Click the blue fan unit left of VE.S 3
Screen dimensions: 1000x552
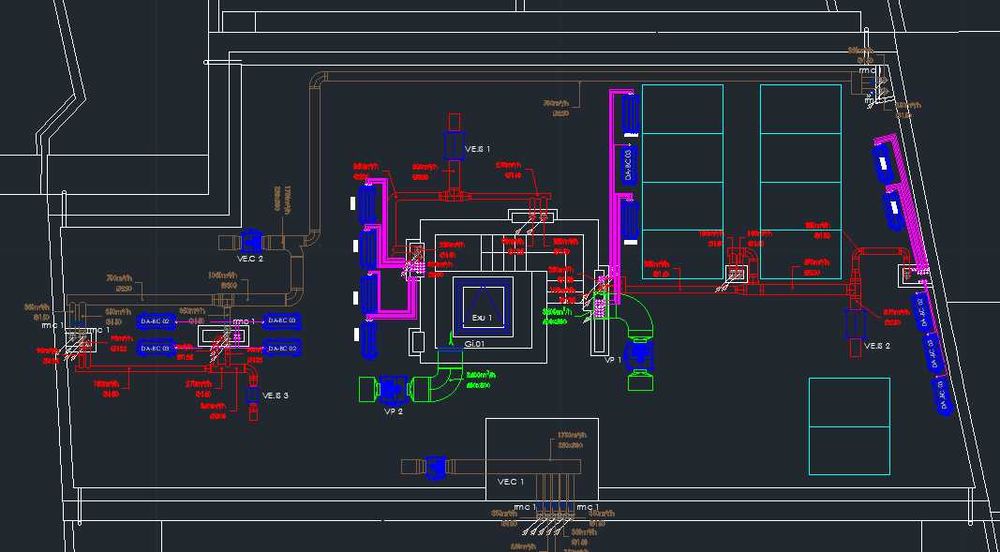pyautogui.click(x=253, y=395)
